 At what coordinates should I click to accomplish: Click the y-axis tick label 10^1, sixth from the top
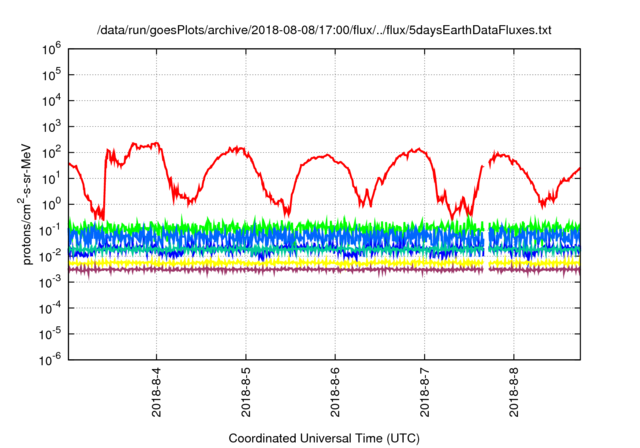52,178
